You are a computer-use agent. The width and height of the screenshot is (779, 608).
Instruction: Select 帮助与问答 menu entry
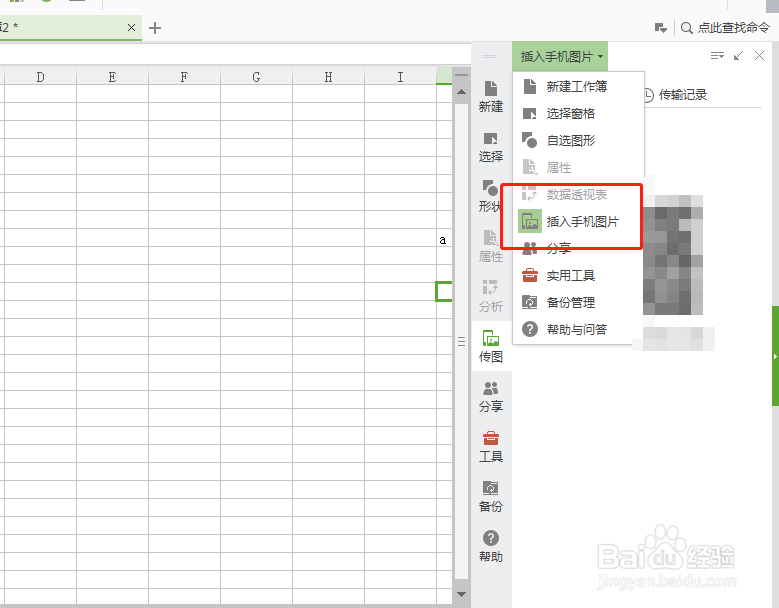point(578,329)
